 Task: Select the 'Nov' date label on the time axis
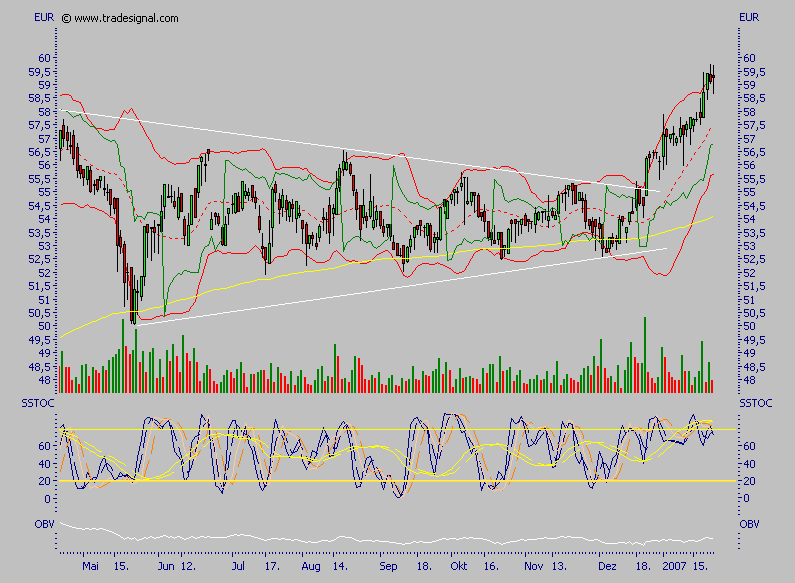(x=533, y=566)
